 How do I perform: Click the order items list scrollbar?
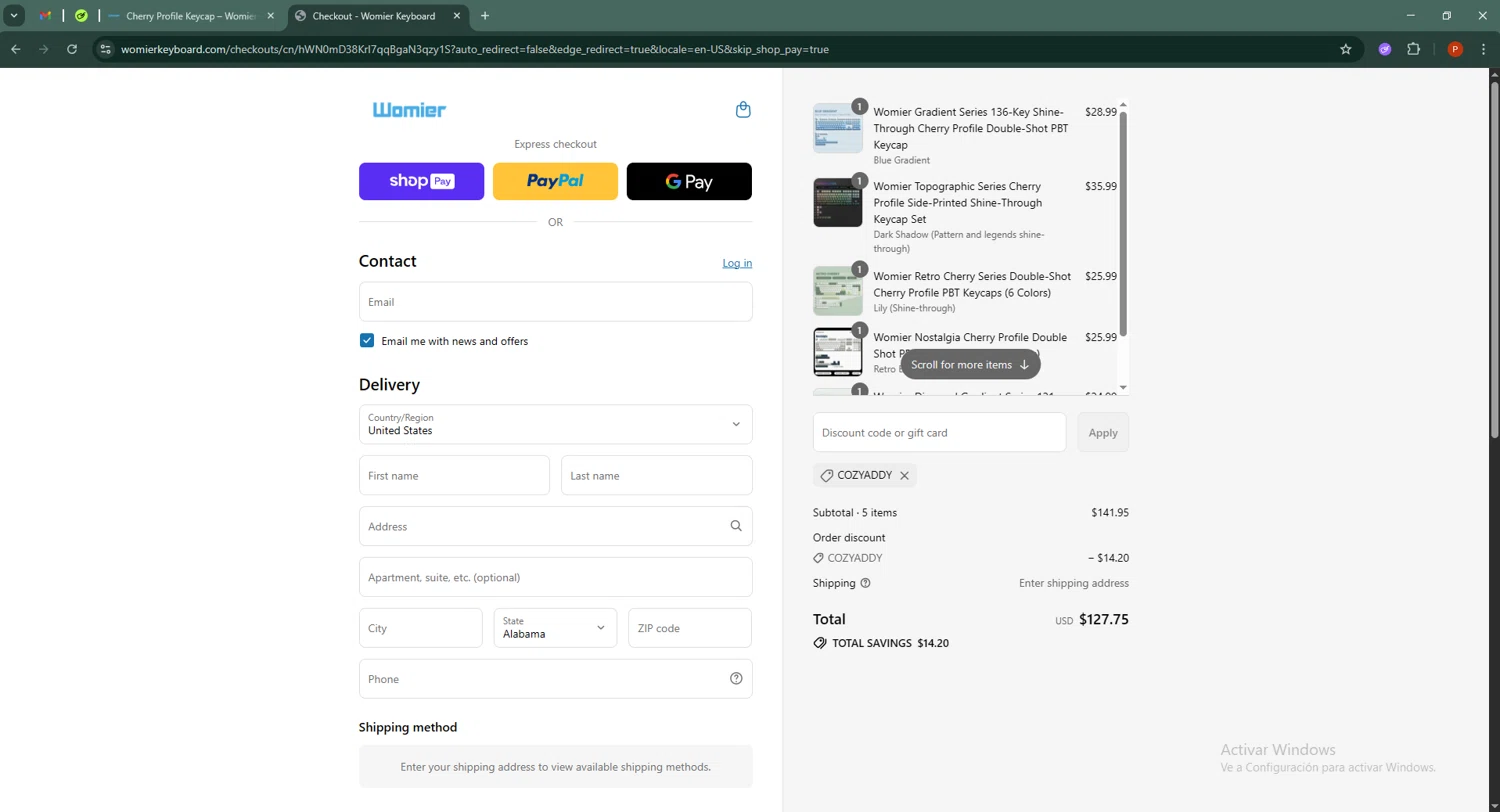point(1123,223)
